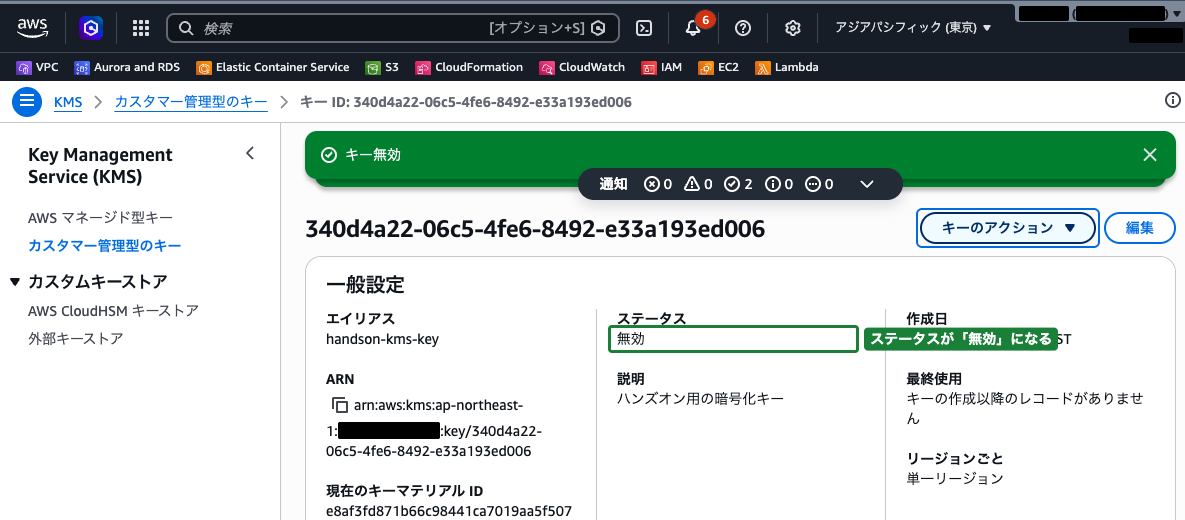Click the 編集 button
Screen dimensions: 1185x520
click(x=1140, y=228)
